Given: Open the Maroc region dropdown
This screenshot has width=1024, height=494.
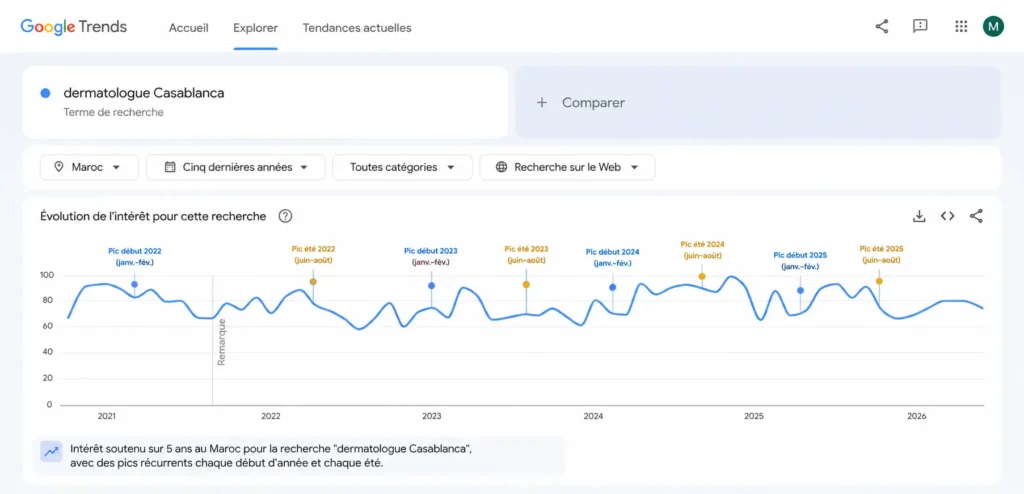Looking at the screenshot, I should point(89,167).
